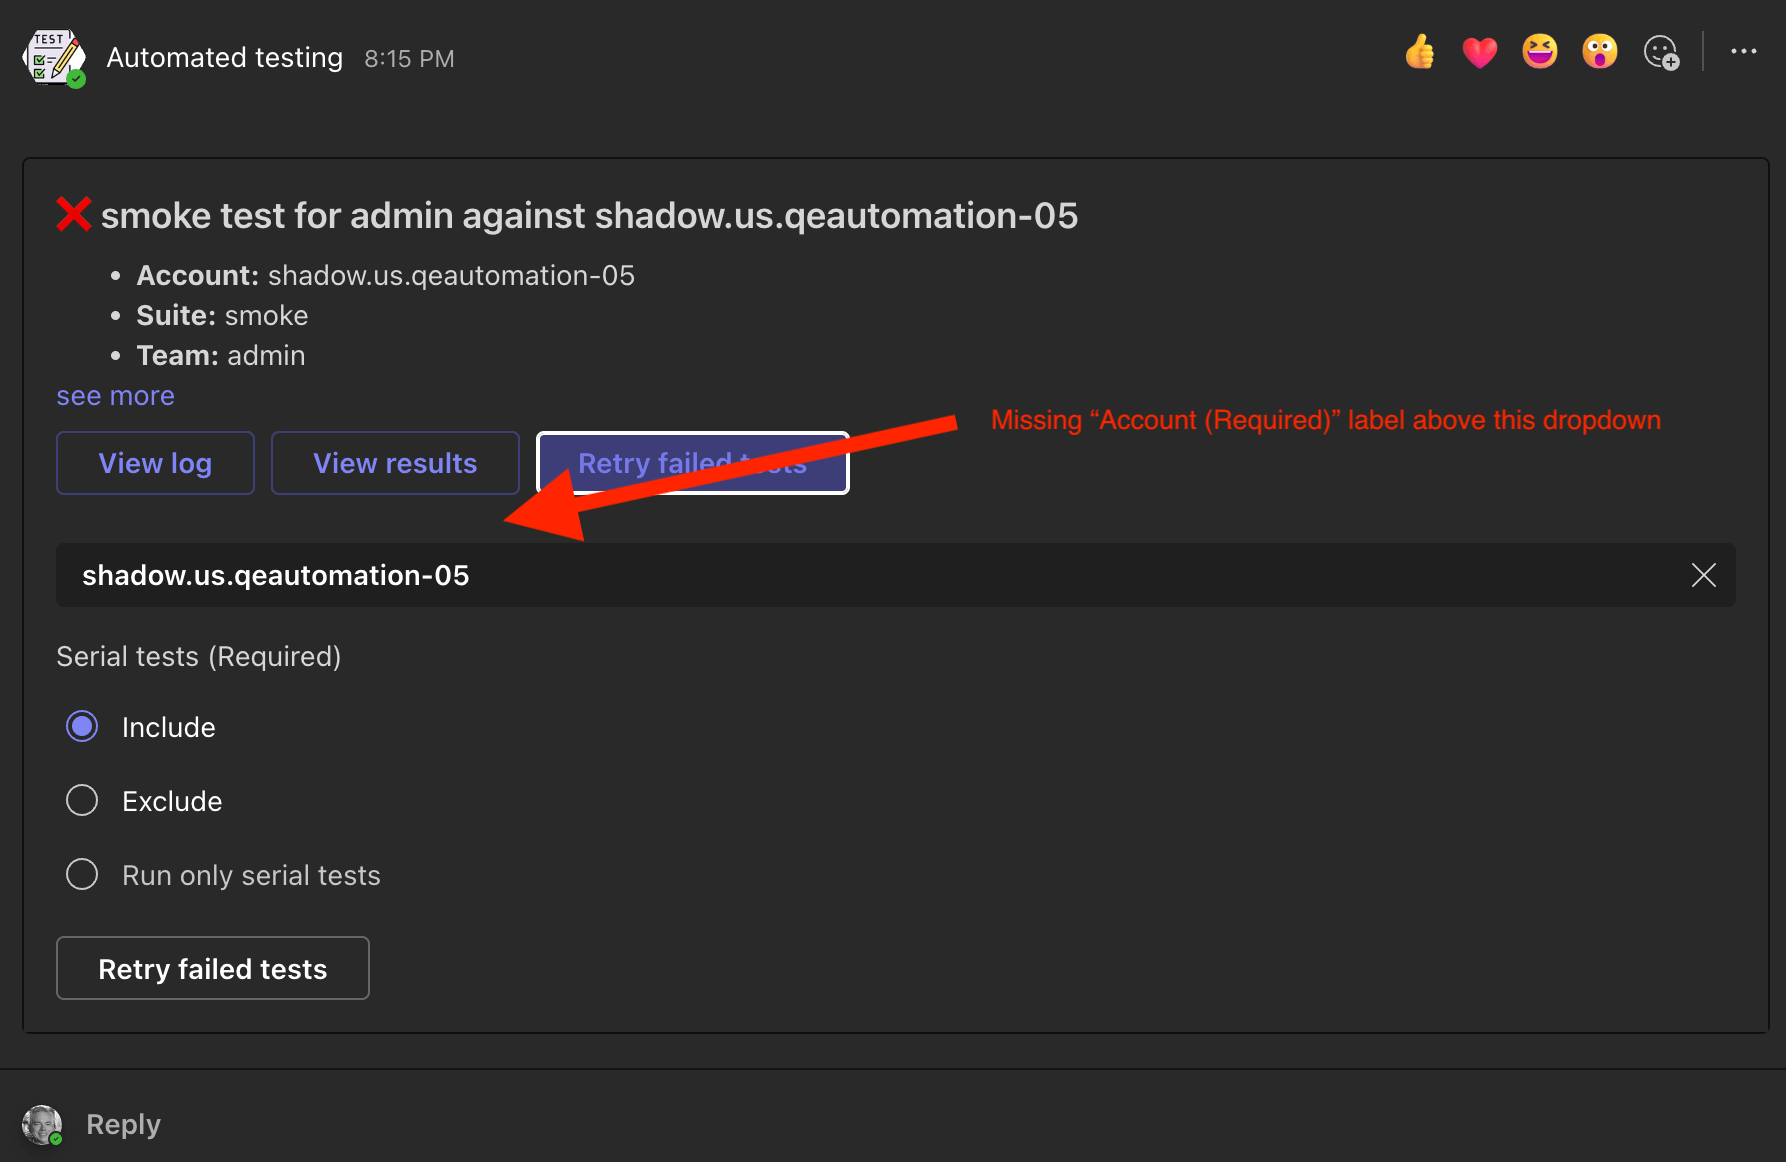1786x1162 pixels.
Task: Open View results
Action: [395, 463]
